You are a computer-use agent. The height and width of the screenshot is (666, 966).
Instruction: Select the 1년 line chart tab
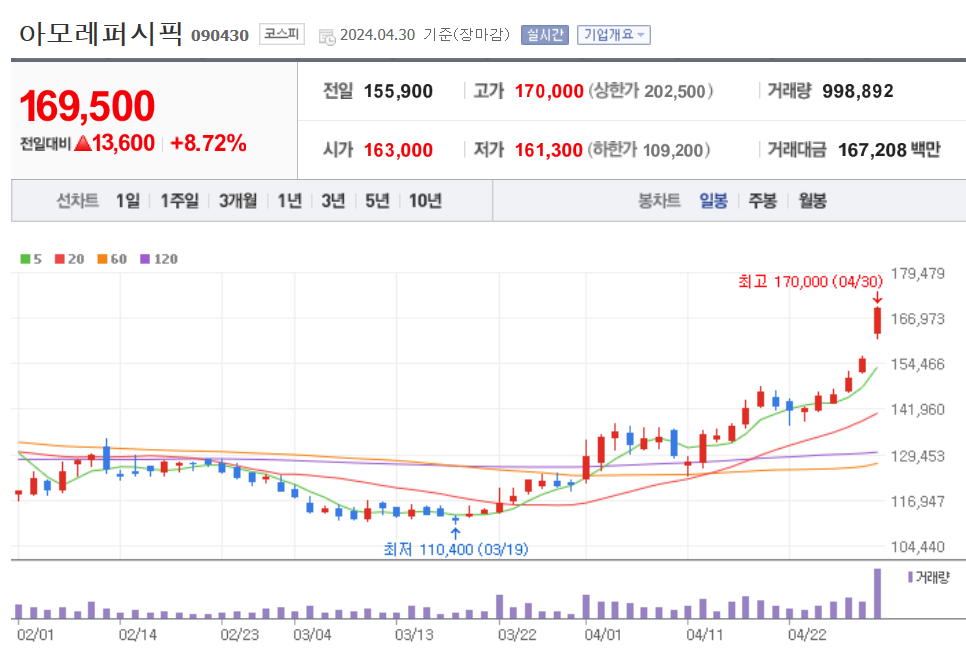(290, 201)
